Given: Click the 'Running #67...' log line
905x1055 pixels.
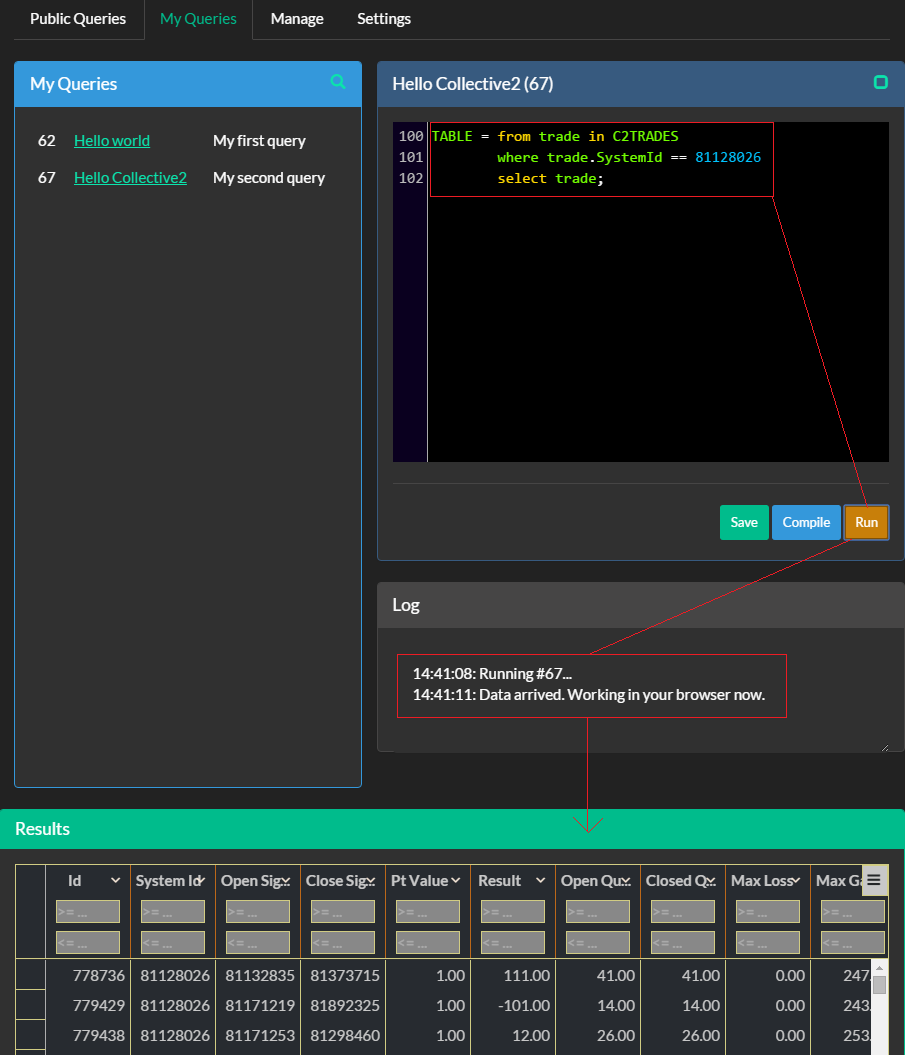Looking at the screenshot, I should (x=492, y=674).
